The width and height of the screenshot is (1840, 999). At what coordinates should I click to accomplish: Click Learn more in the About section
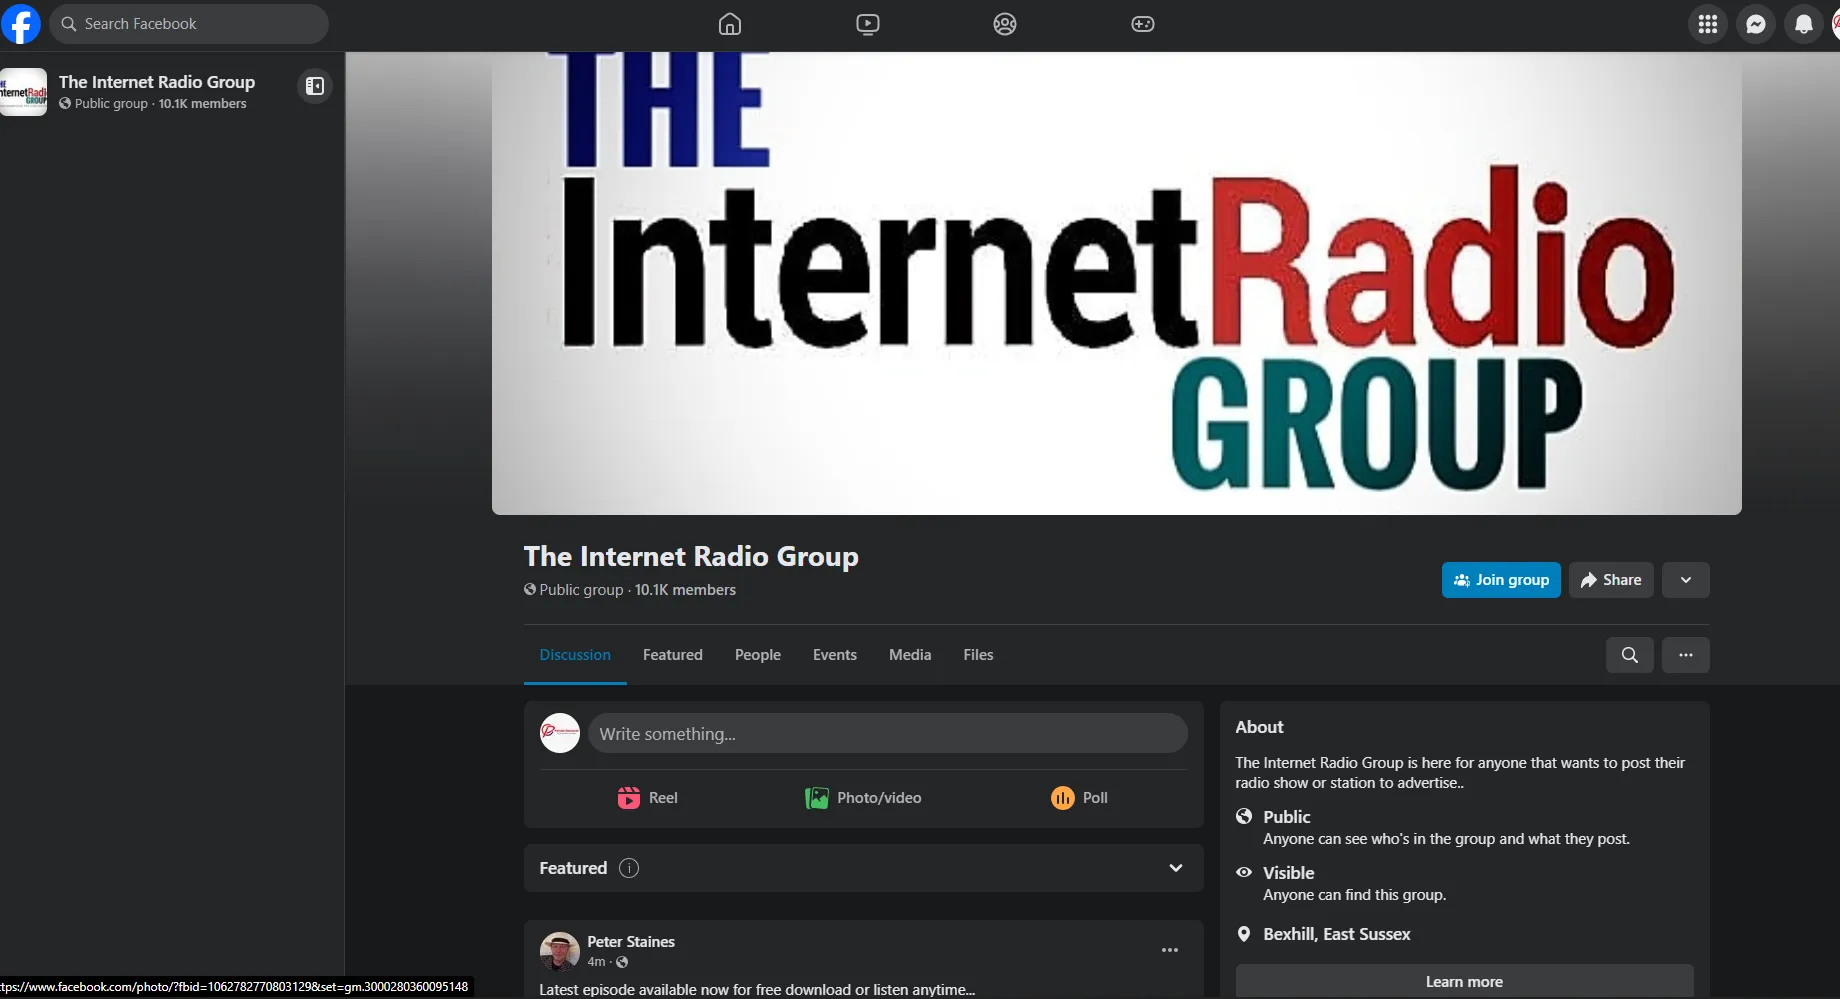[x=1463, y=981]
